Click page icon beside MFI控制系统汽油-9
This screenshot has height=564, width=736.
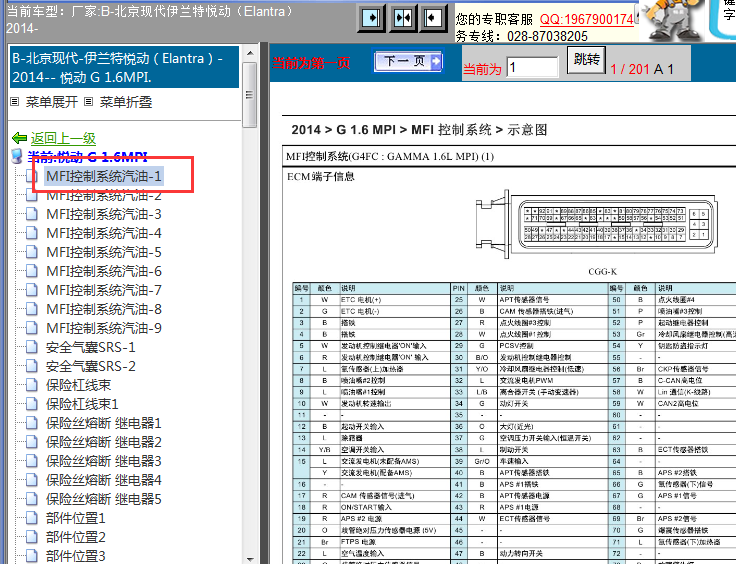[32, 328]
